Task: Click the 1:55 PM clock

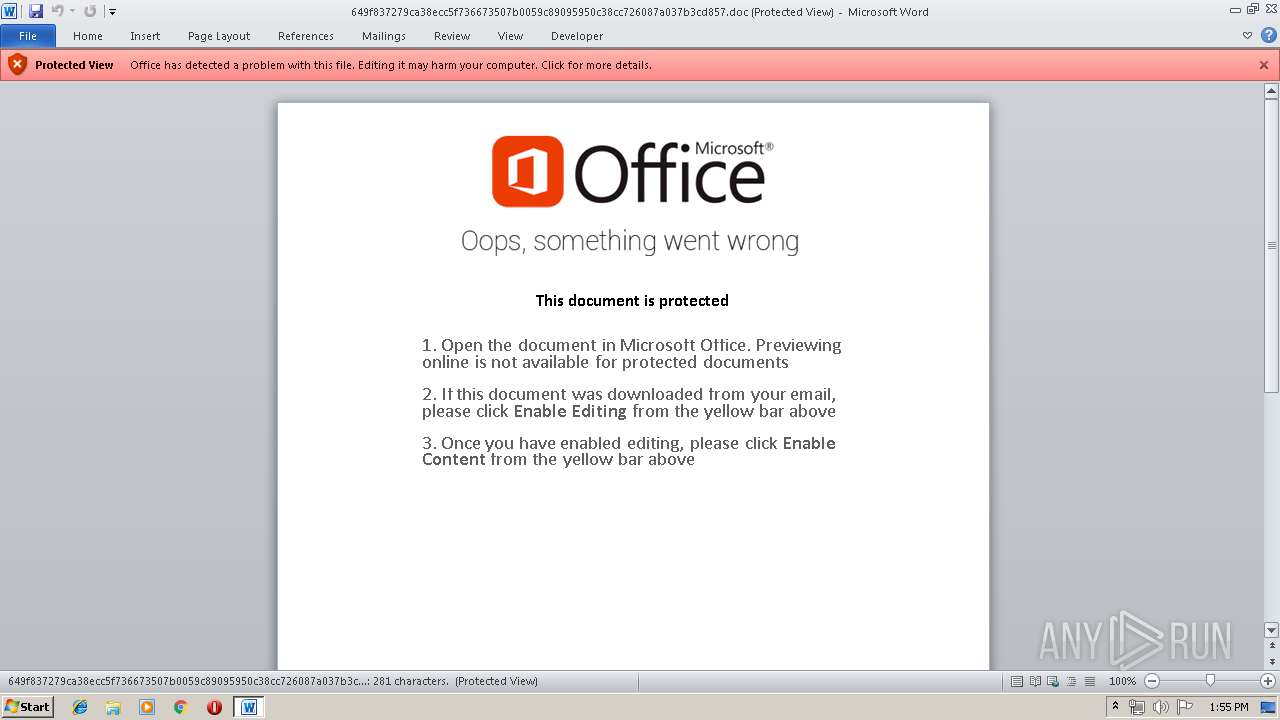Action: [1229, 707]
